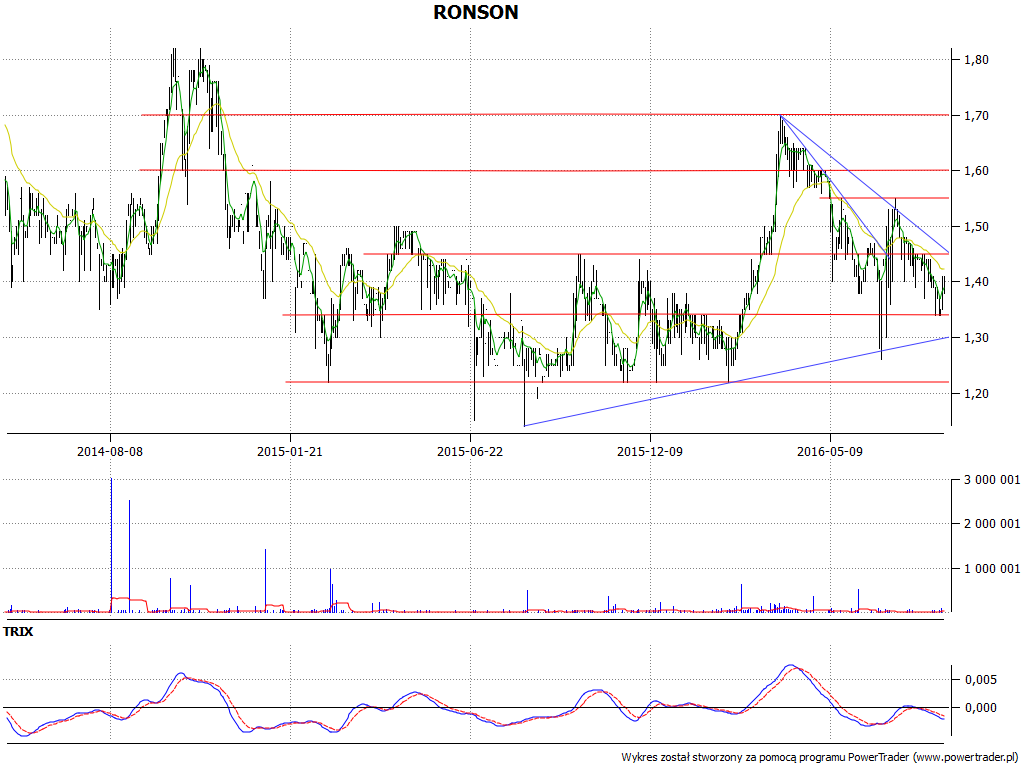Click the RONSON chart title
Viewport: 1024px width, 768px height.
tap(475, 12)
